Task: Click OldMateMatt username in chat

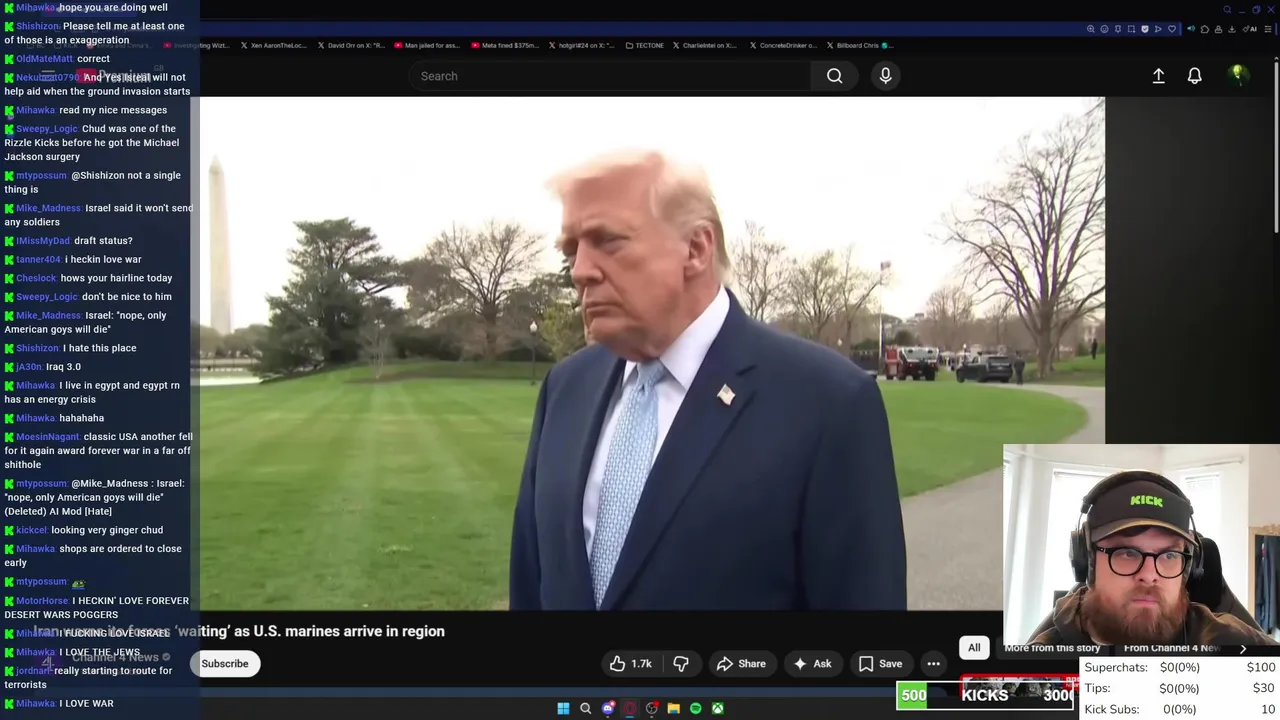Action: tap(44, 59)
